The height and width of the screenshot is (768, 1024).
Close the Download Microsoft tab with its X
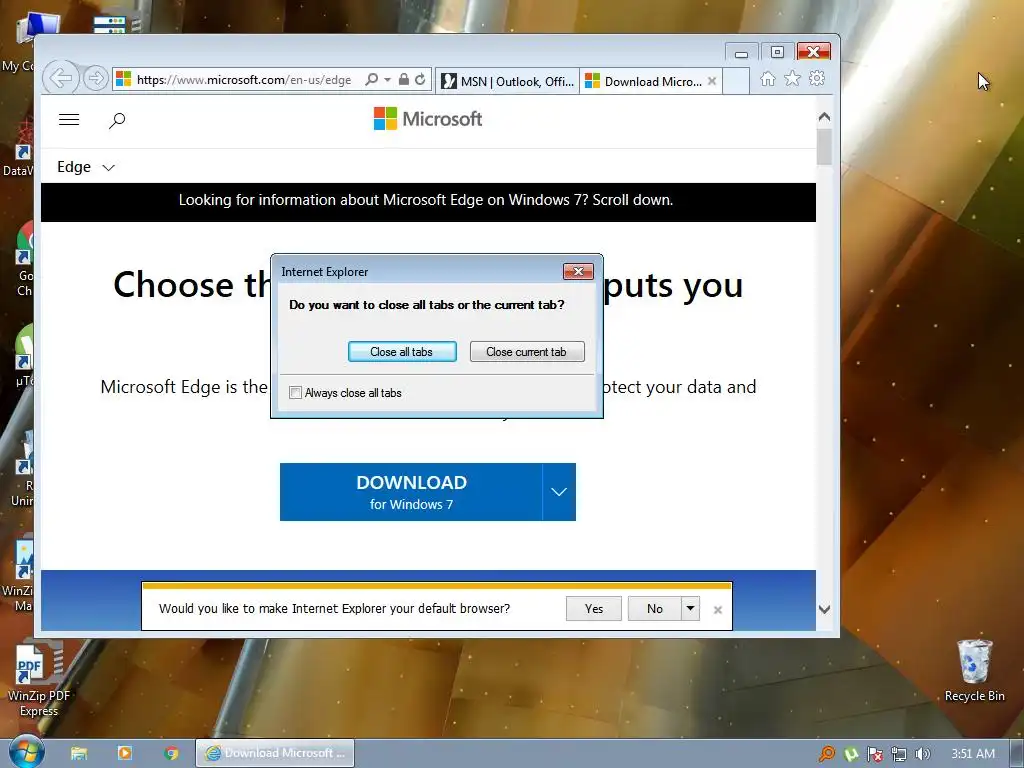coord(712,81)
